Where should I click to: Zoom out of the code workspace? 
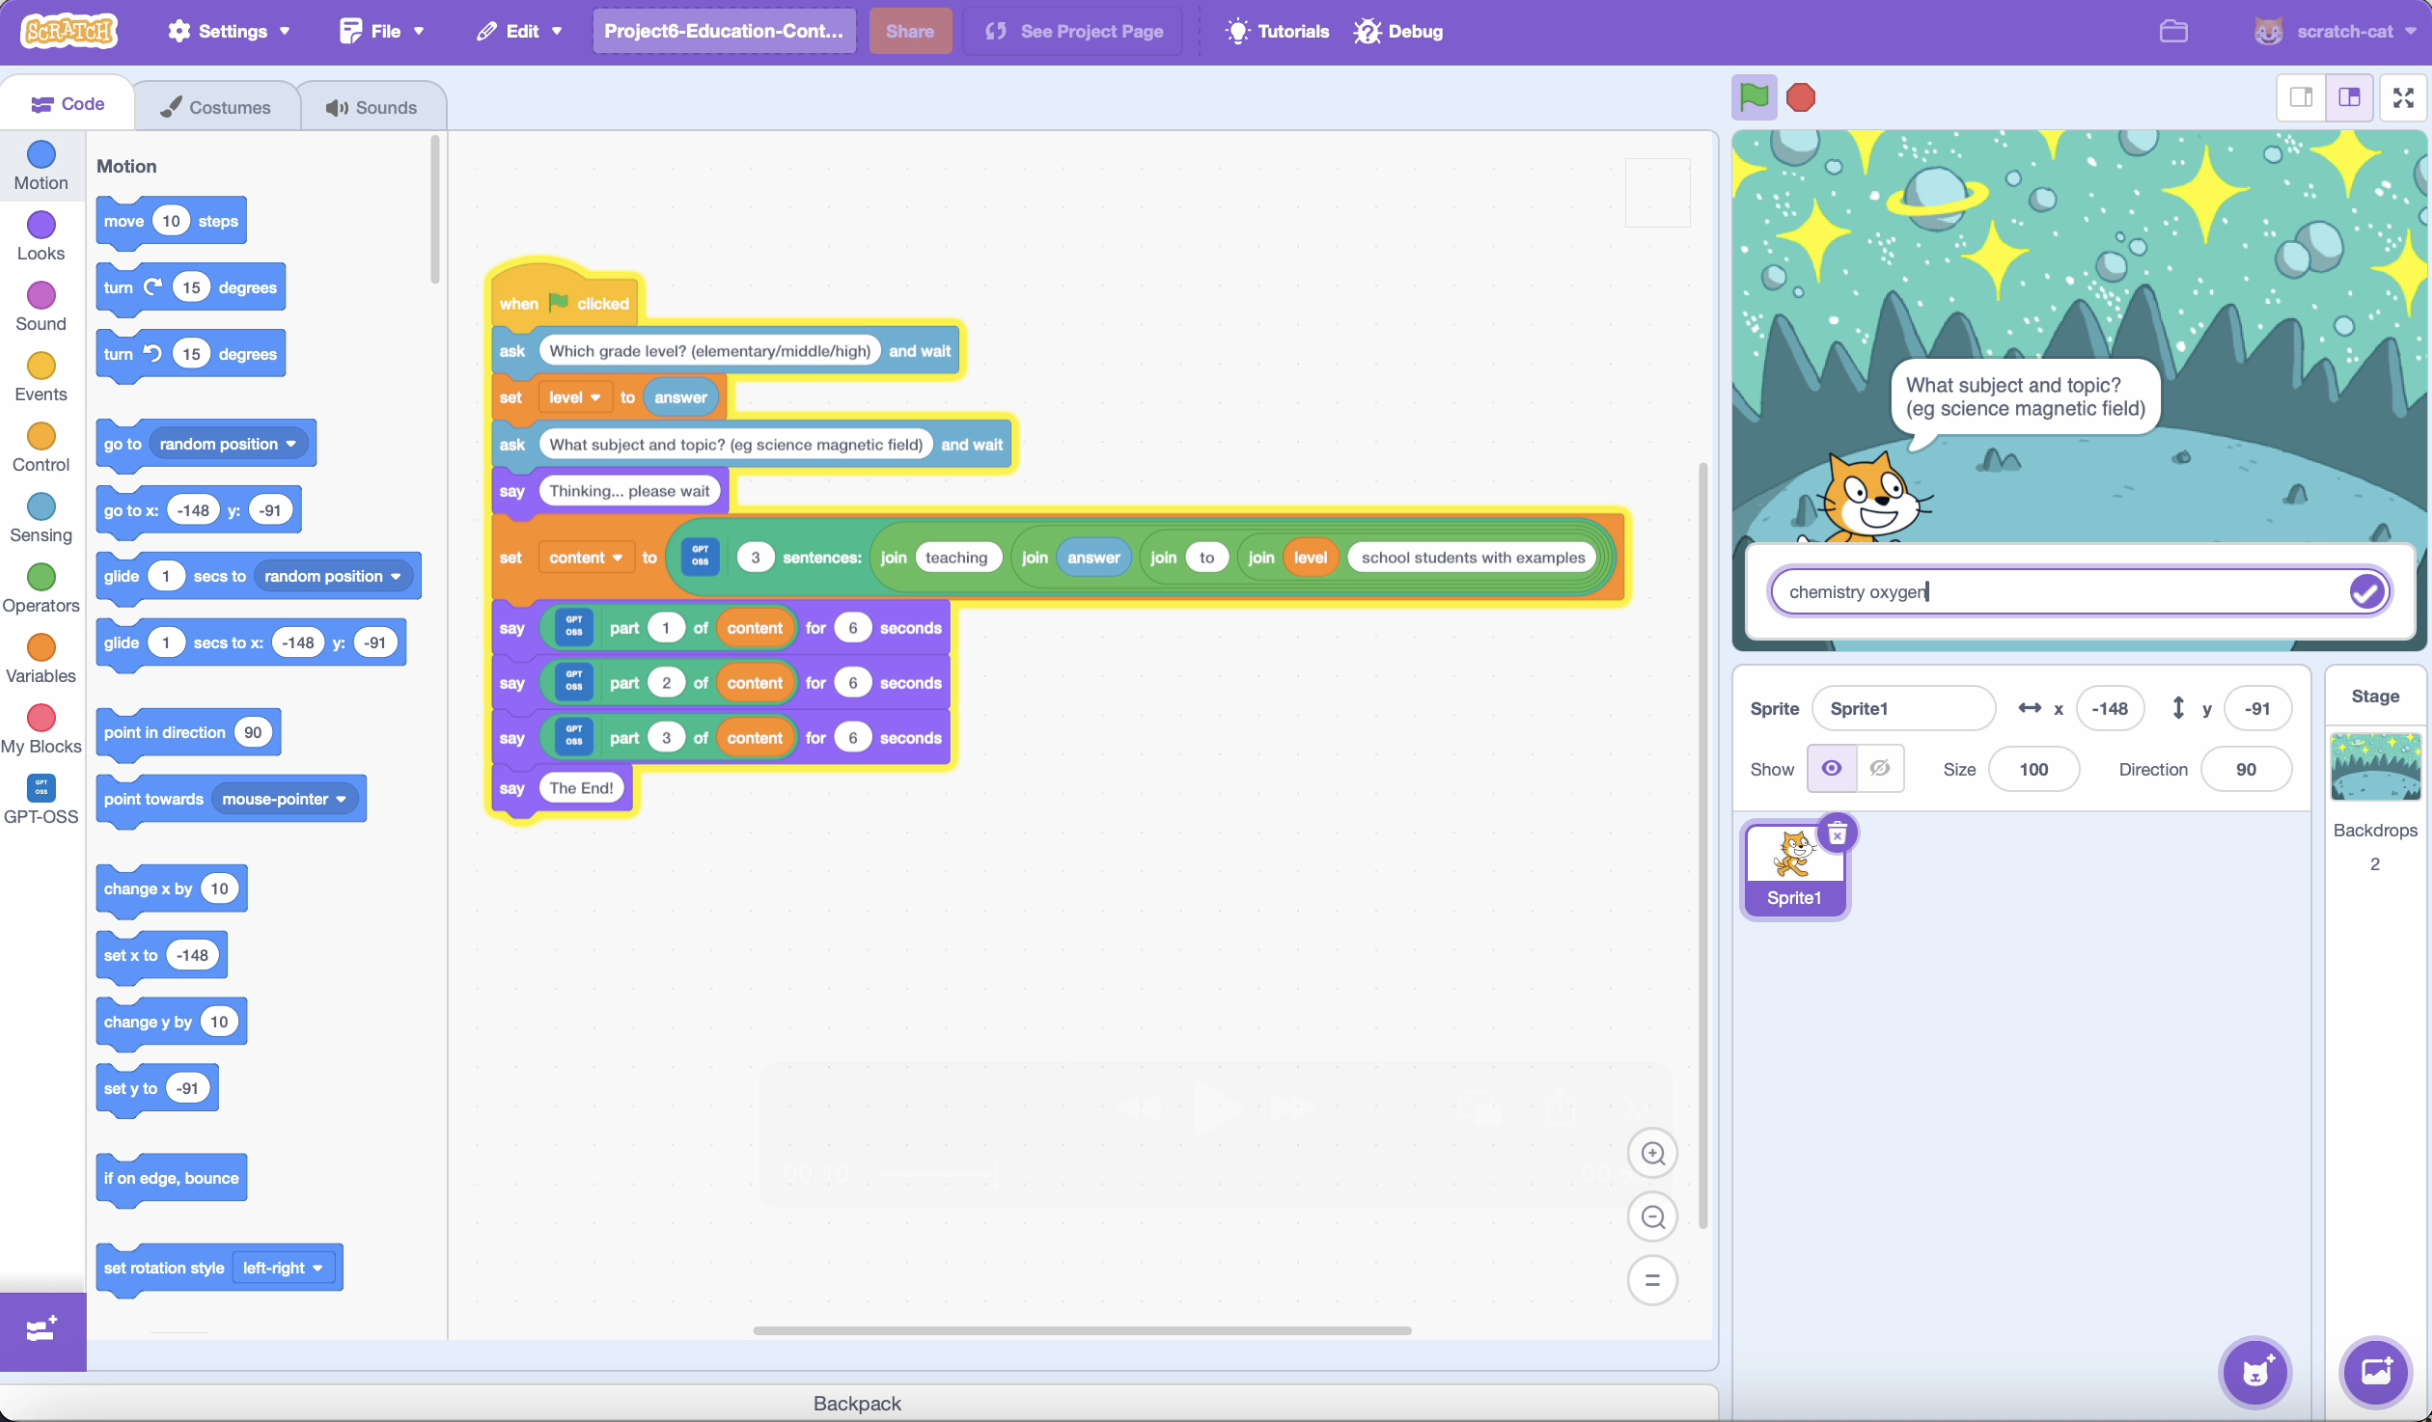[x=1652, y=1217]
